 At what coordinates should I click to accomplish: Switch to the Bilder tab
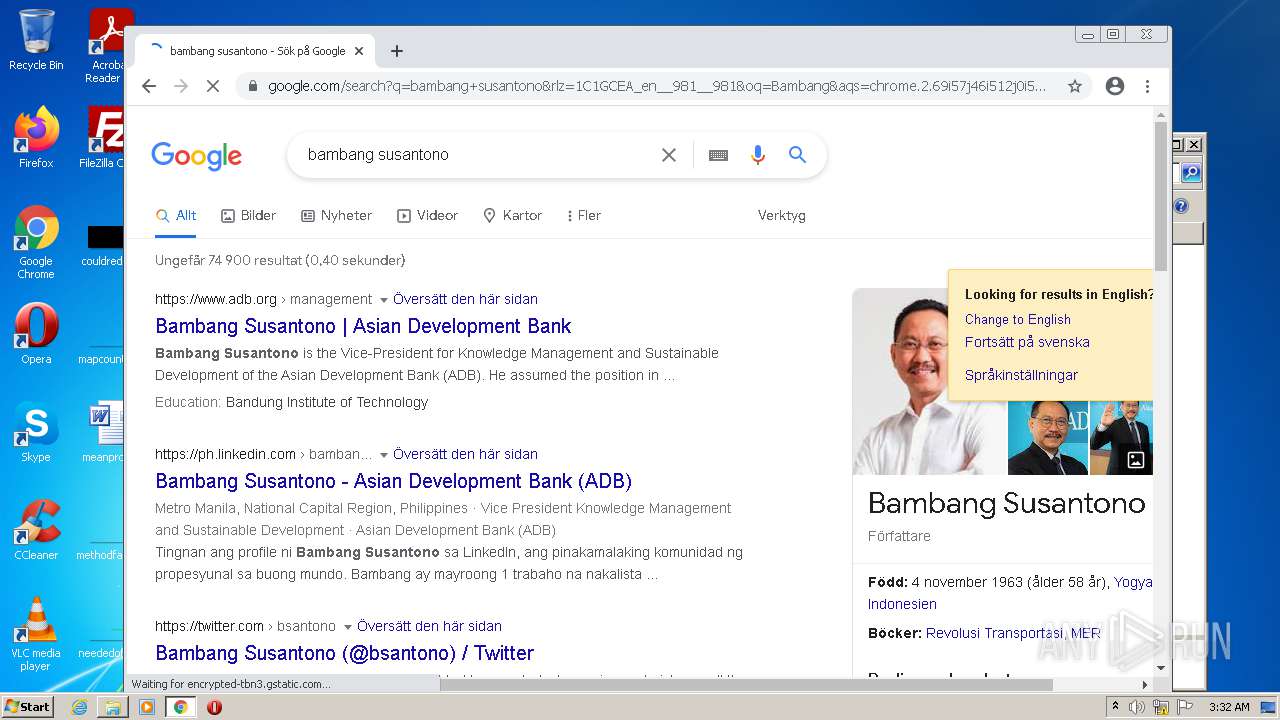[x=248, y=215]
